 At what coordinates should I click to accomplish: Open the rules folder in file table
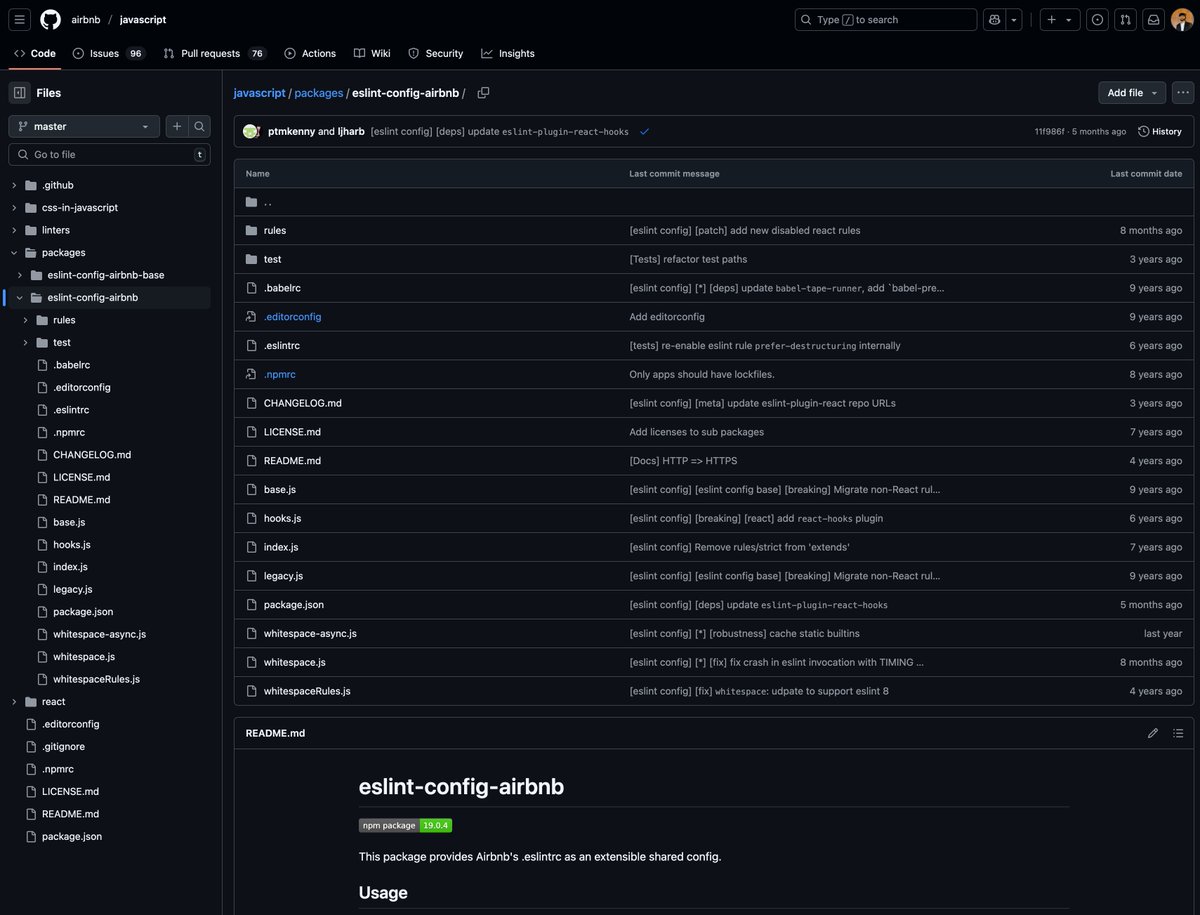coord(275,230)
